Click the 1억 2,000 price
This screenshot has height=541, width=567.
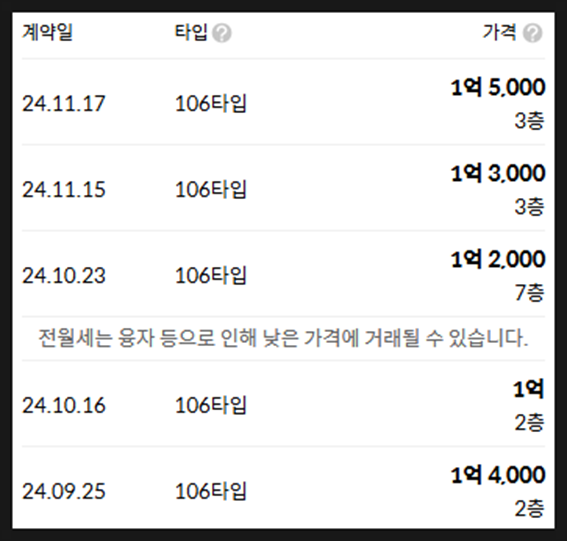tap(498, 260)
